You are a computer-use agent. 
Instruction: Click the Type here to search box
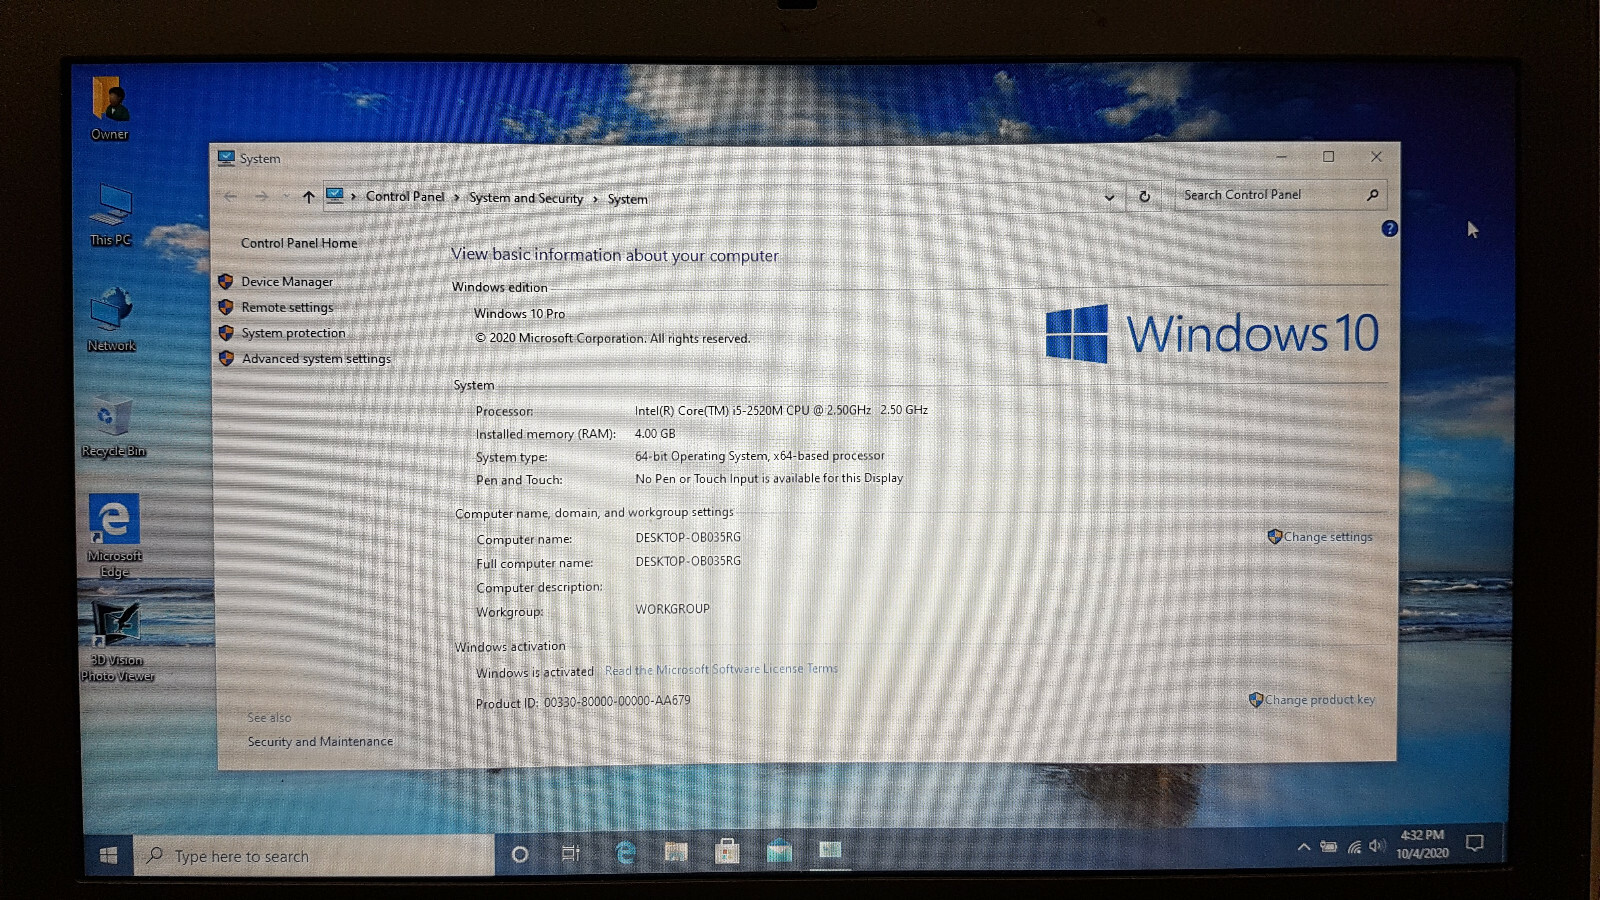[314, 856]
